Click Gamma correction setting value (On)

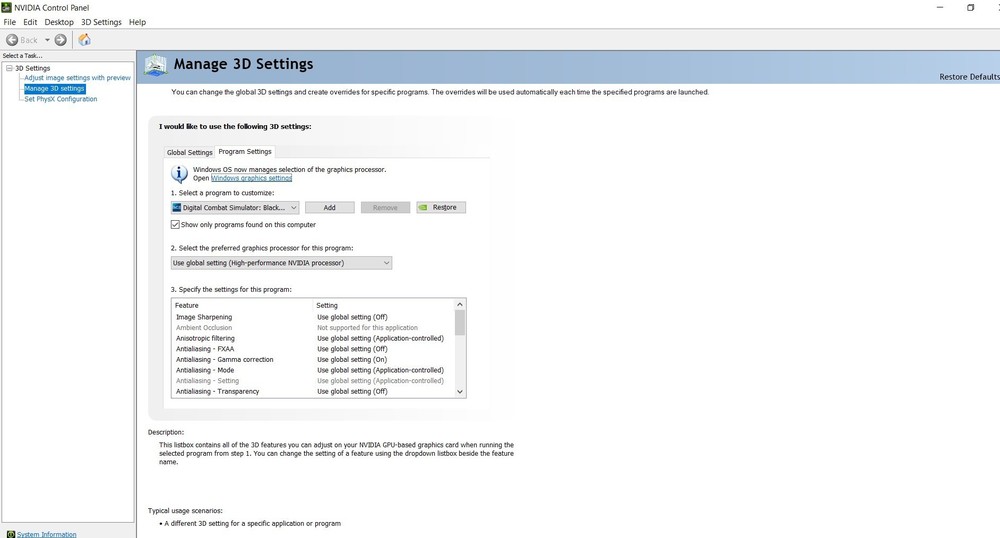pos(352,360)
